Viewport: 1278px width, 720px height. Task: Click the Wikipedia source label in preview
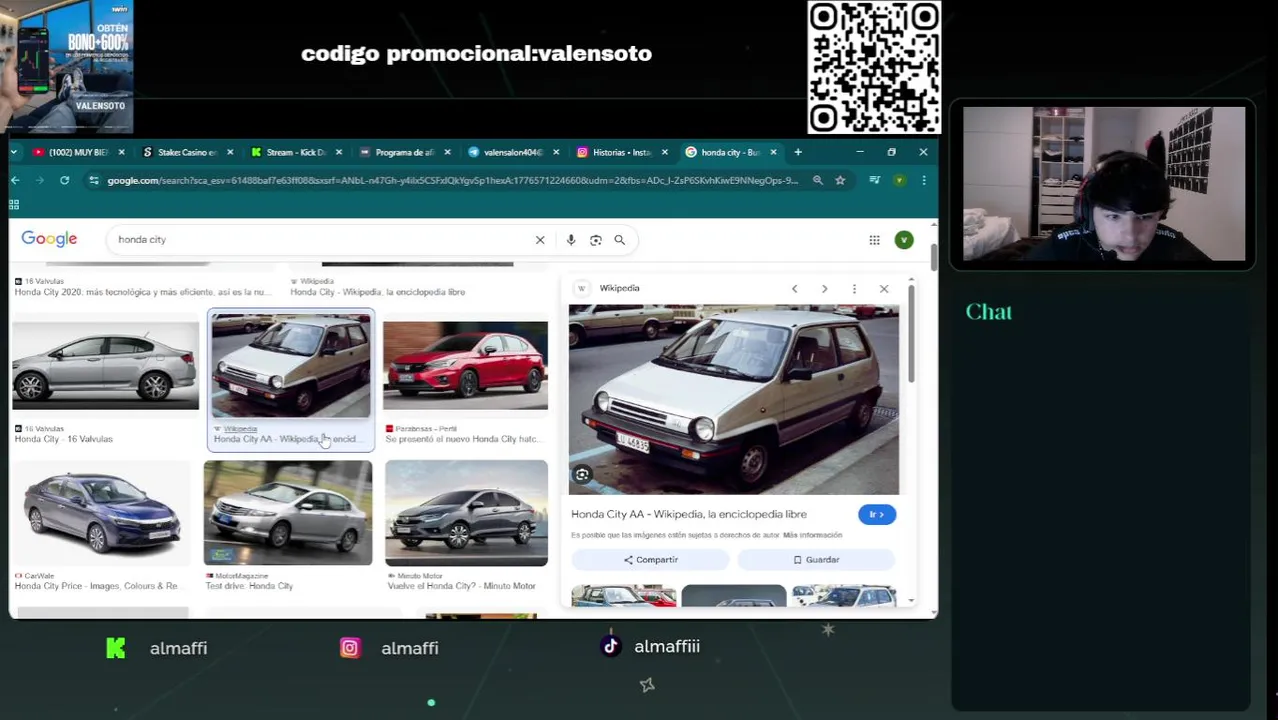pyautogui.click(x=619, y=288)
